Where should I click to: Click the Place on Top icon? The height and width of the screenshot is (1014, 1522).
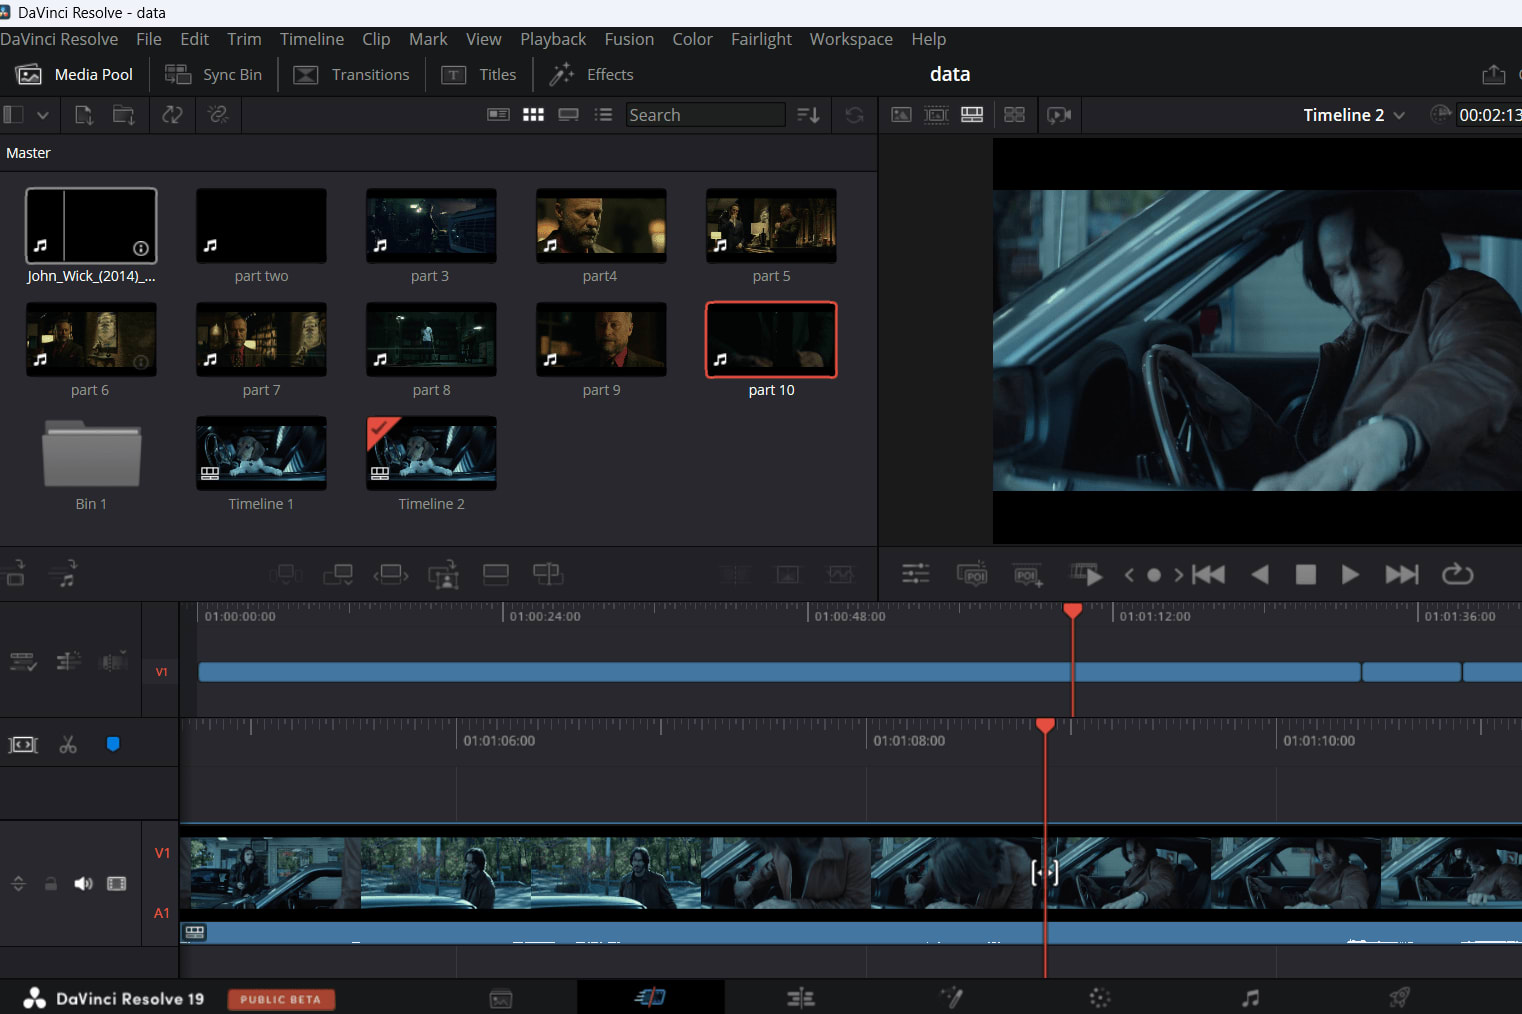496,574
